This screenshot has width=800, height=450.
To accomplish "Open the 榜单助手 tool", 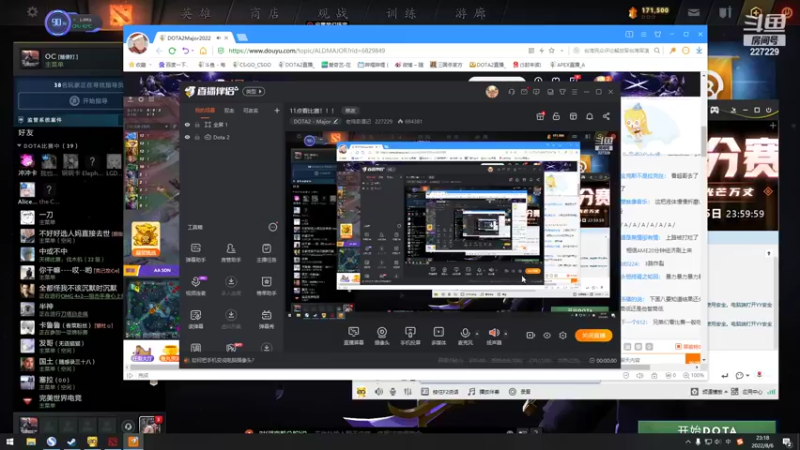I will 266,286.
